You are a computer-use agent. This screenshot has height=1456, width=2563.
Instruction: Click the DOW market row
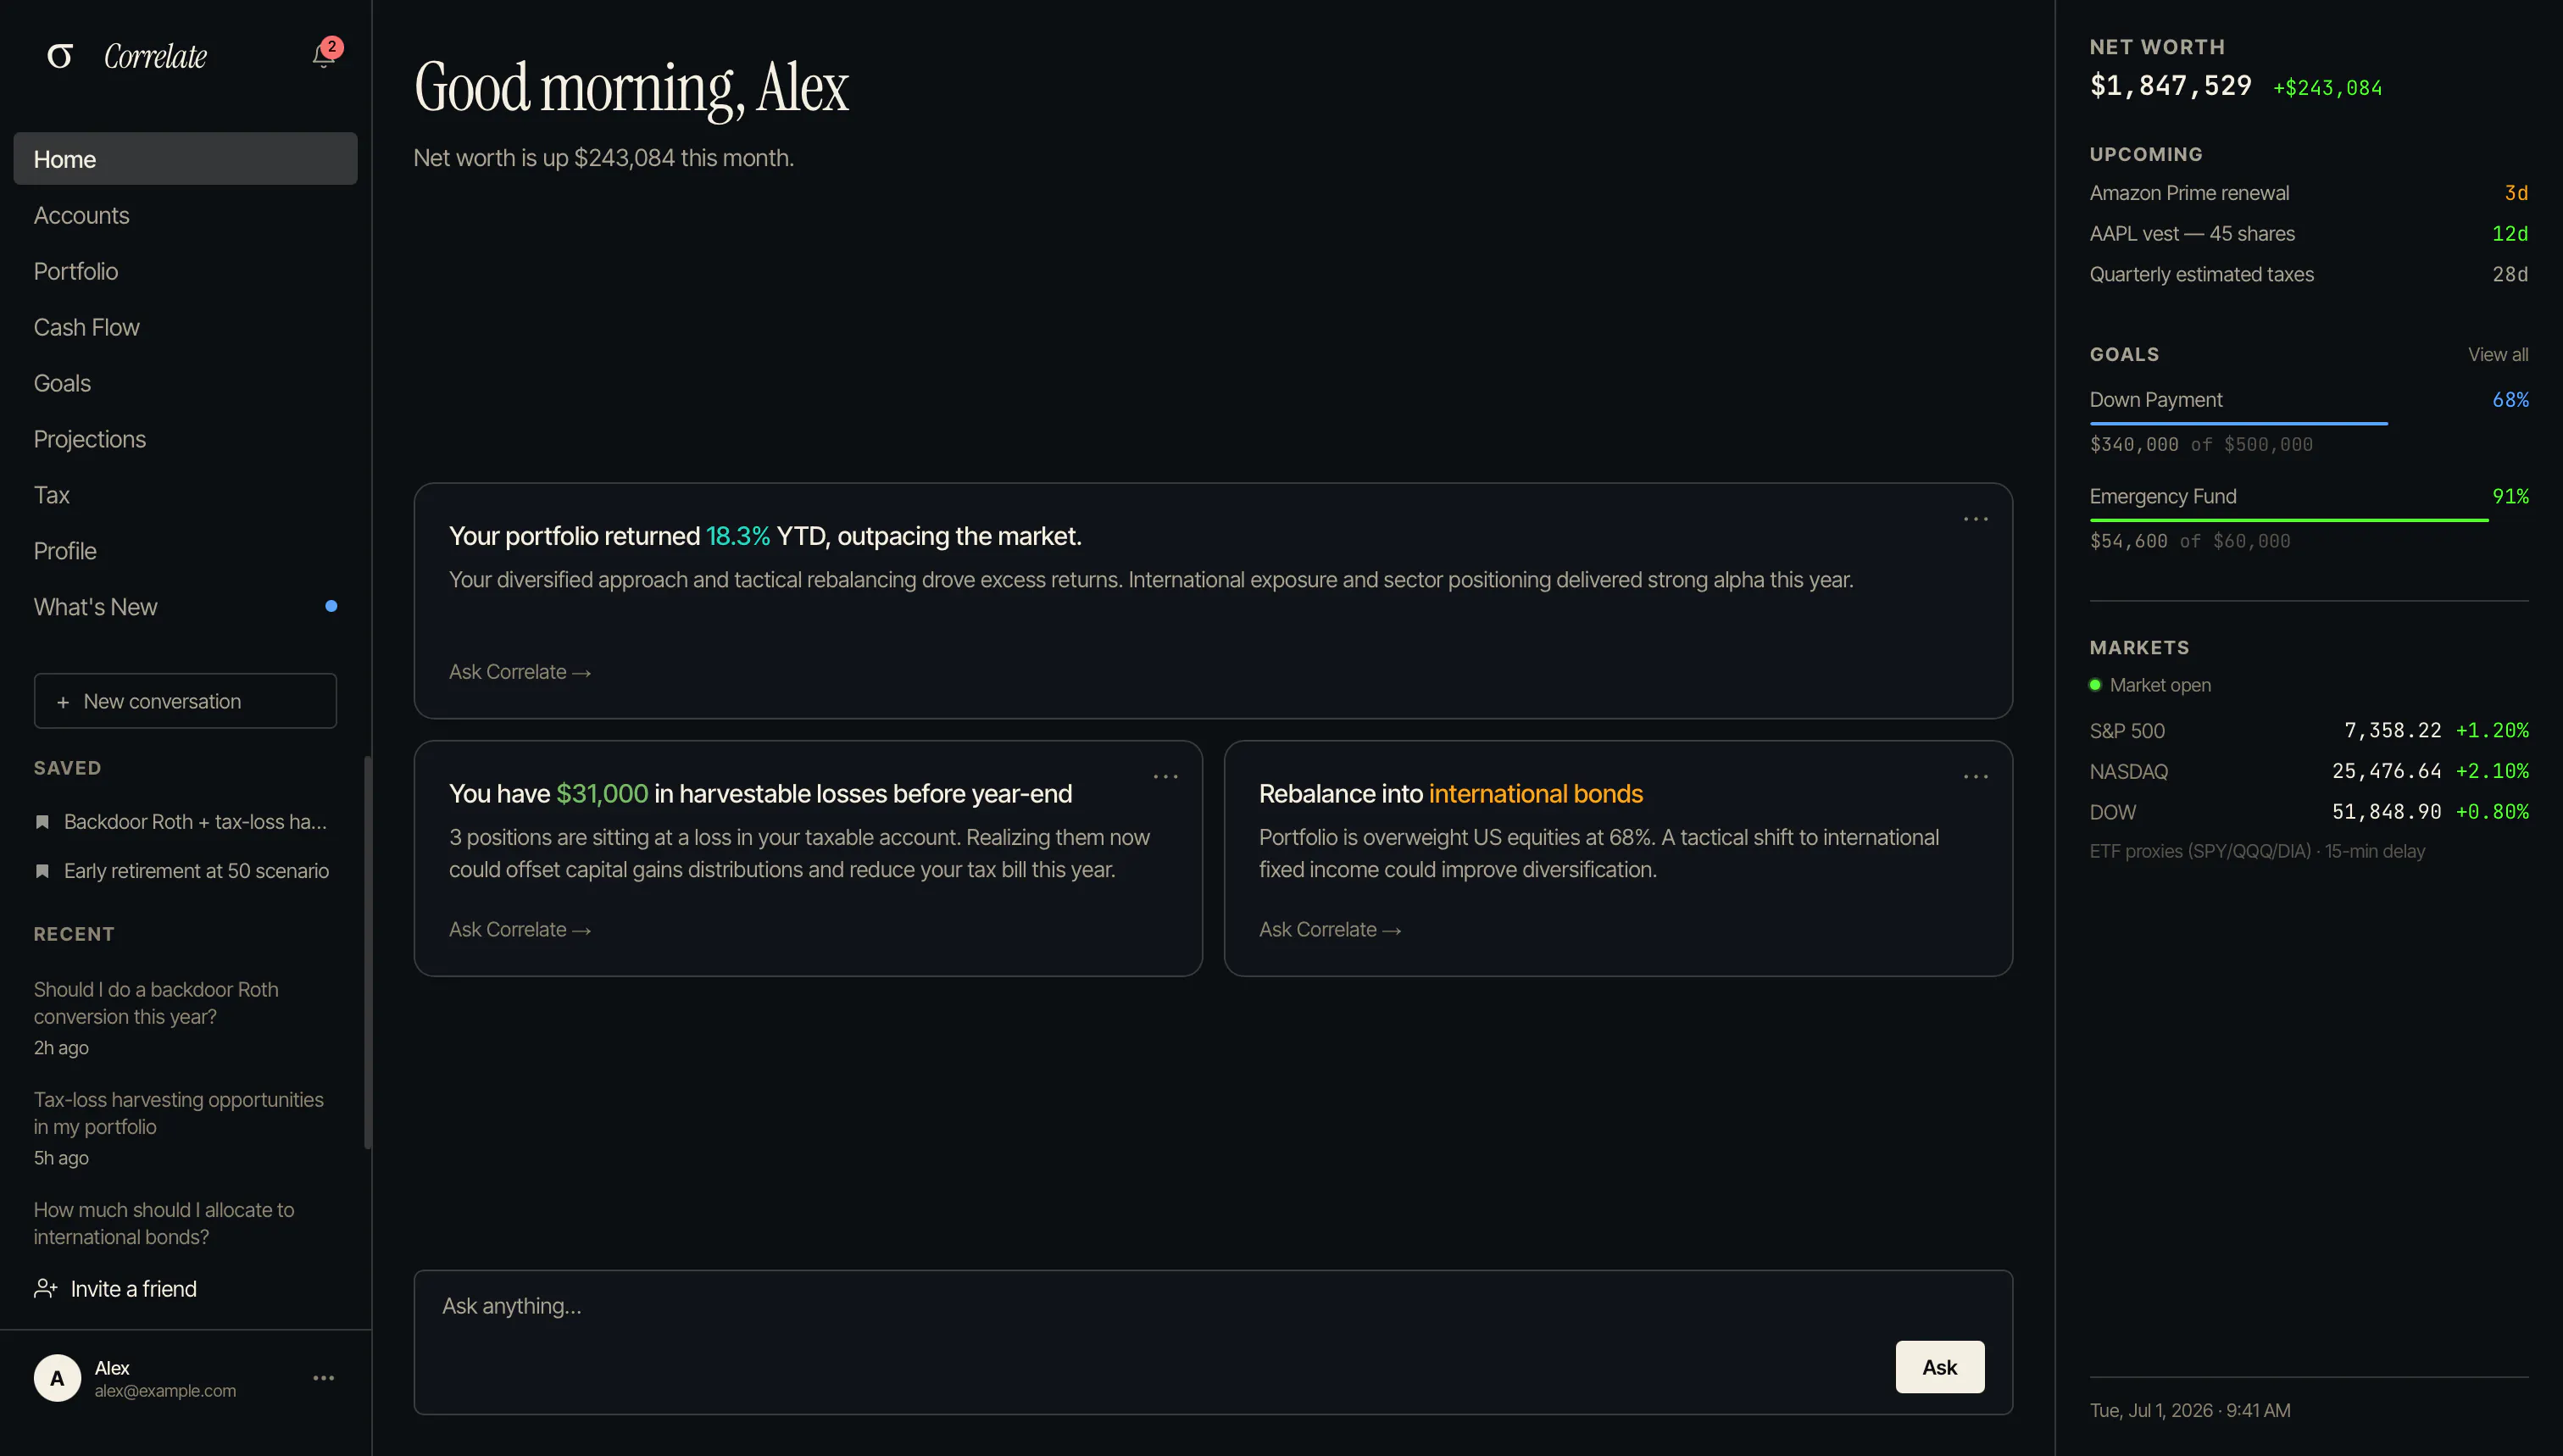2309,812
